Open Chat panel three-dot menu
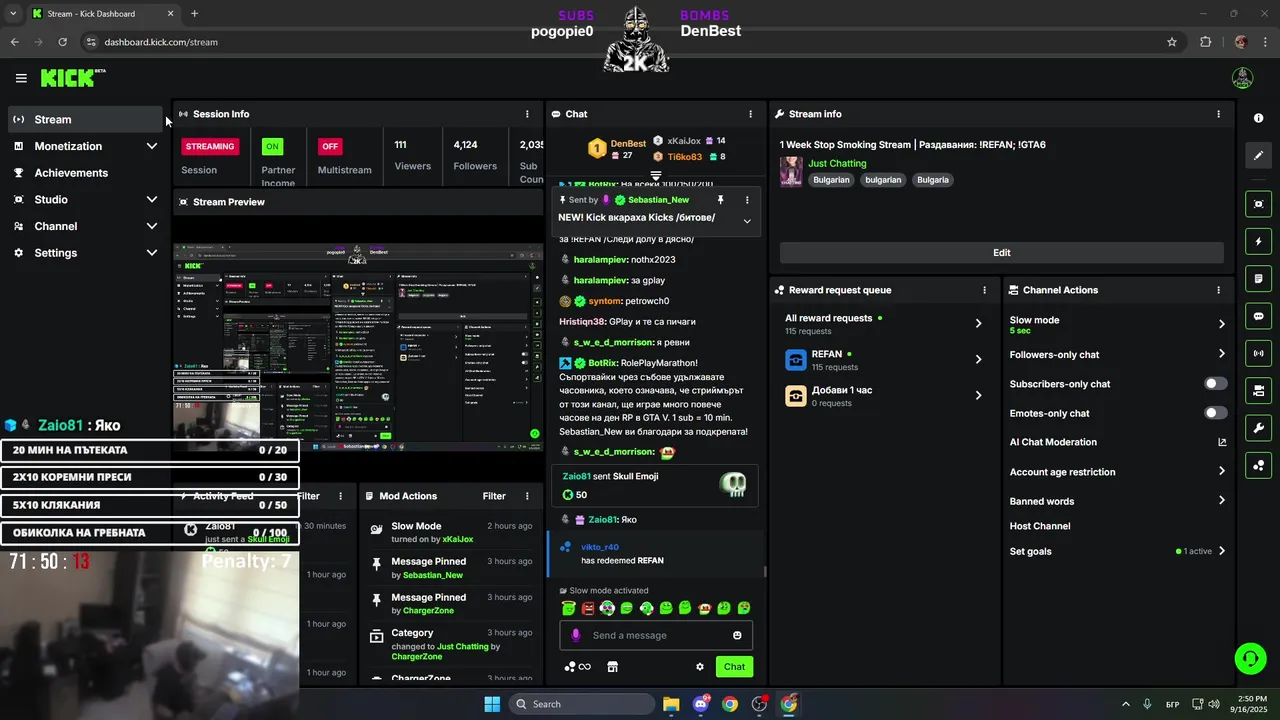The width and height of the screenshot is (1280, 720). click(x=750, y=114)
